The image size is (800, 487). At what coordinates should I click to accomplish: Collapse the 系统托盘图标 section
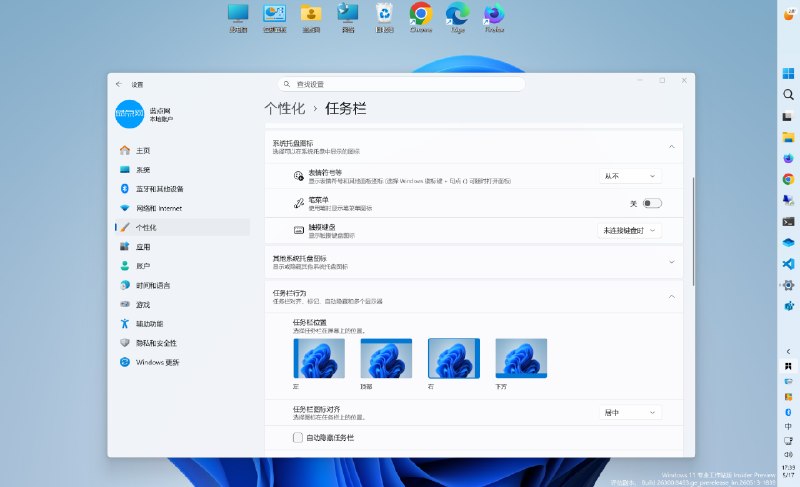pos(671,147)
